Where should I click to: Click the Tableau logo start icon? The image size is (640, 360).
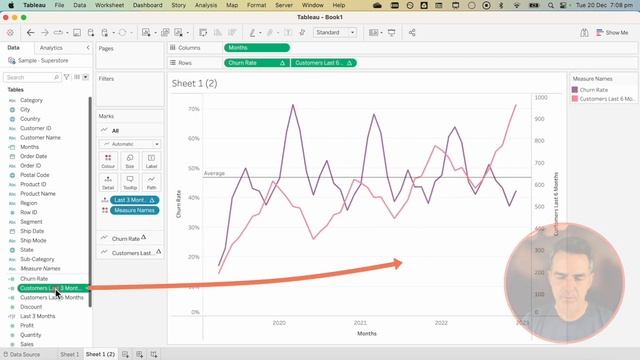click(x=10, y=33)
